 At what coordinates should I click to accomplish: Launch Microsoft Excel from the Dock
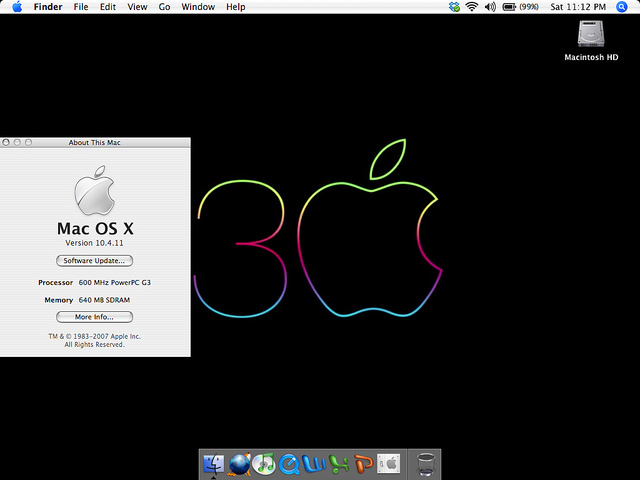click(339, 464)
